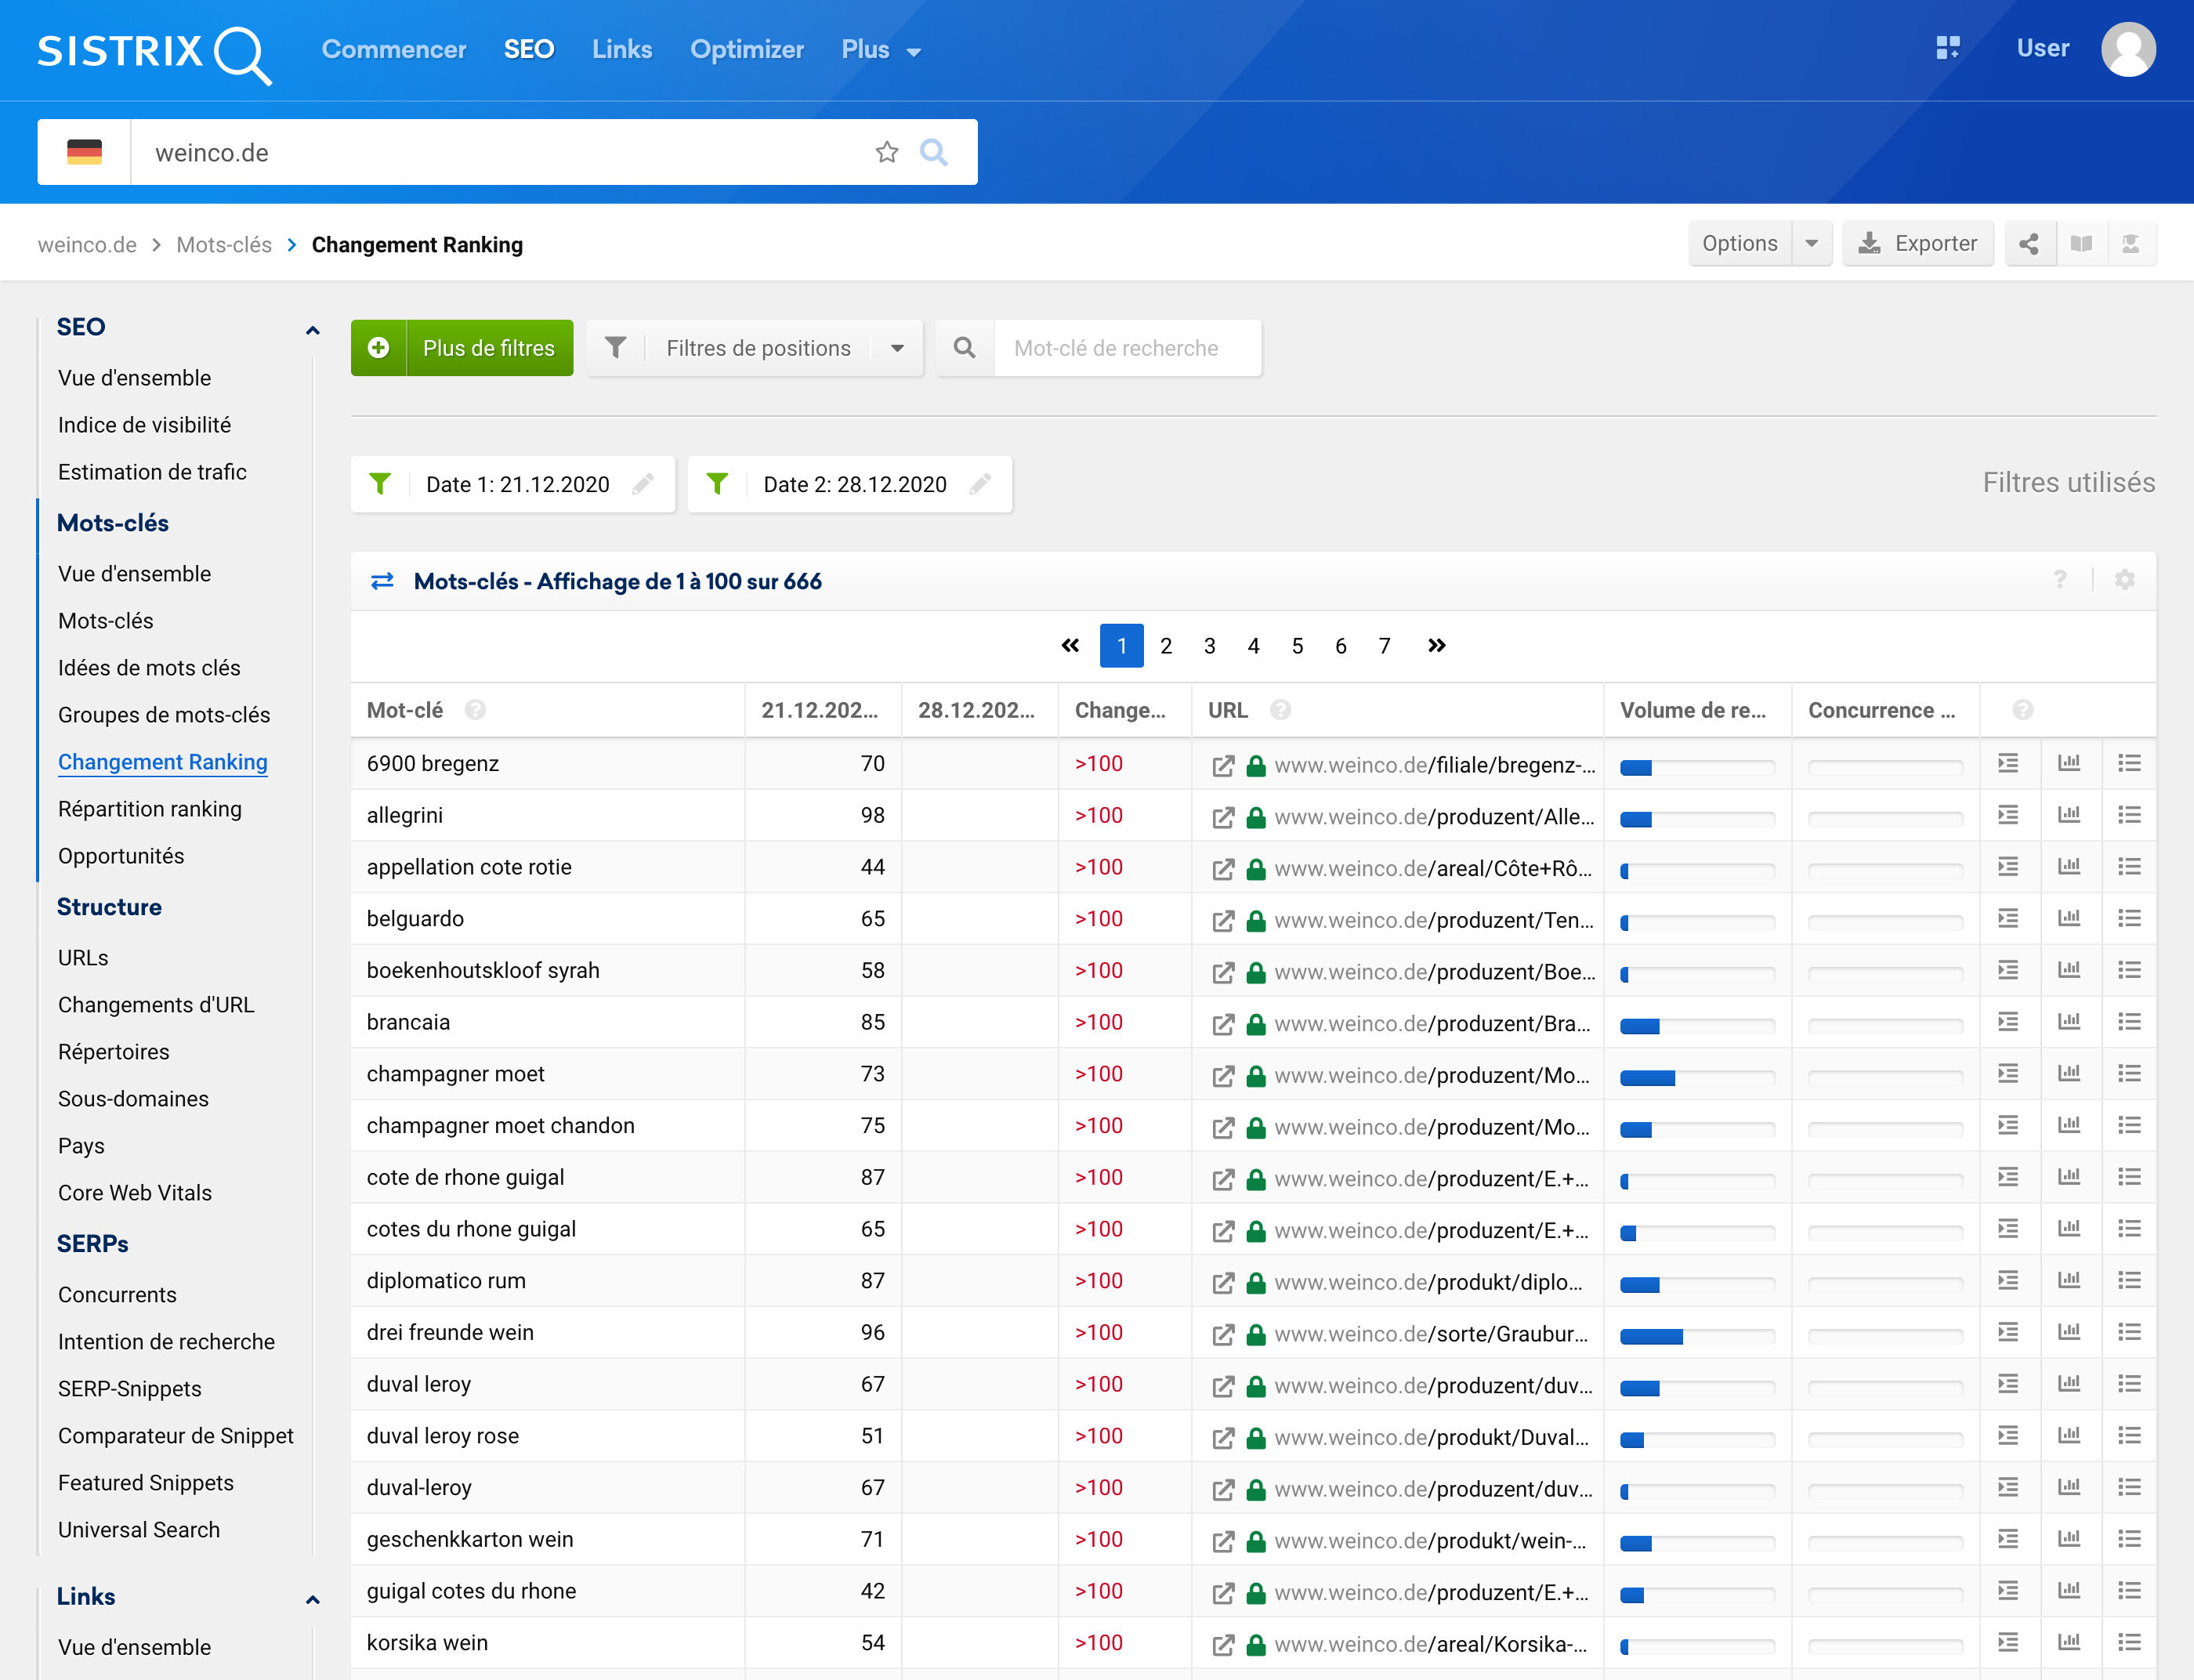
Task: Click the share icon in toolbar
Action: 2029,244
